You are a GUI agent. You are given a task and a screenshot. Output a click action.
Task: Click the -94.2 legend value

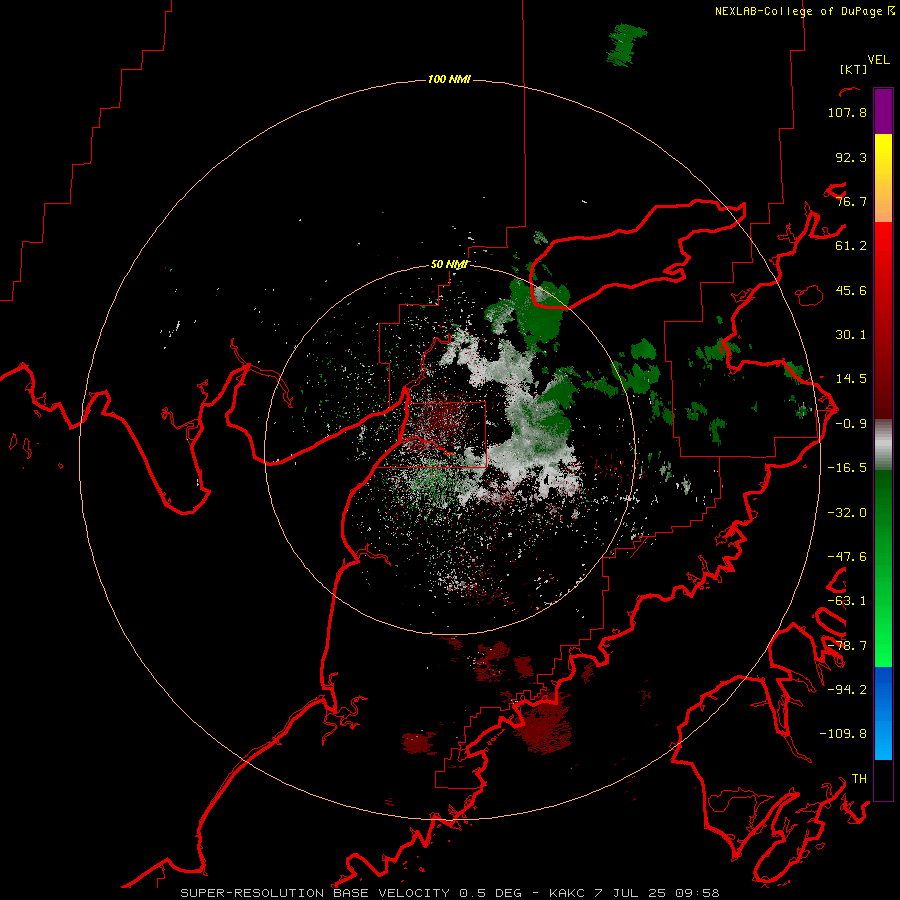(x=847, y=690)
